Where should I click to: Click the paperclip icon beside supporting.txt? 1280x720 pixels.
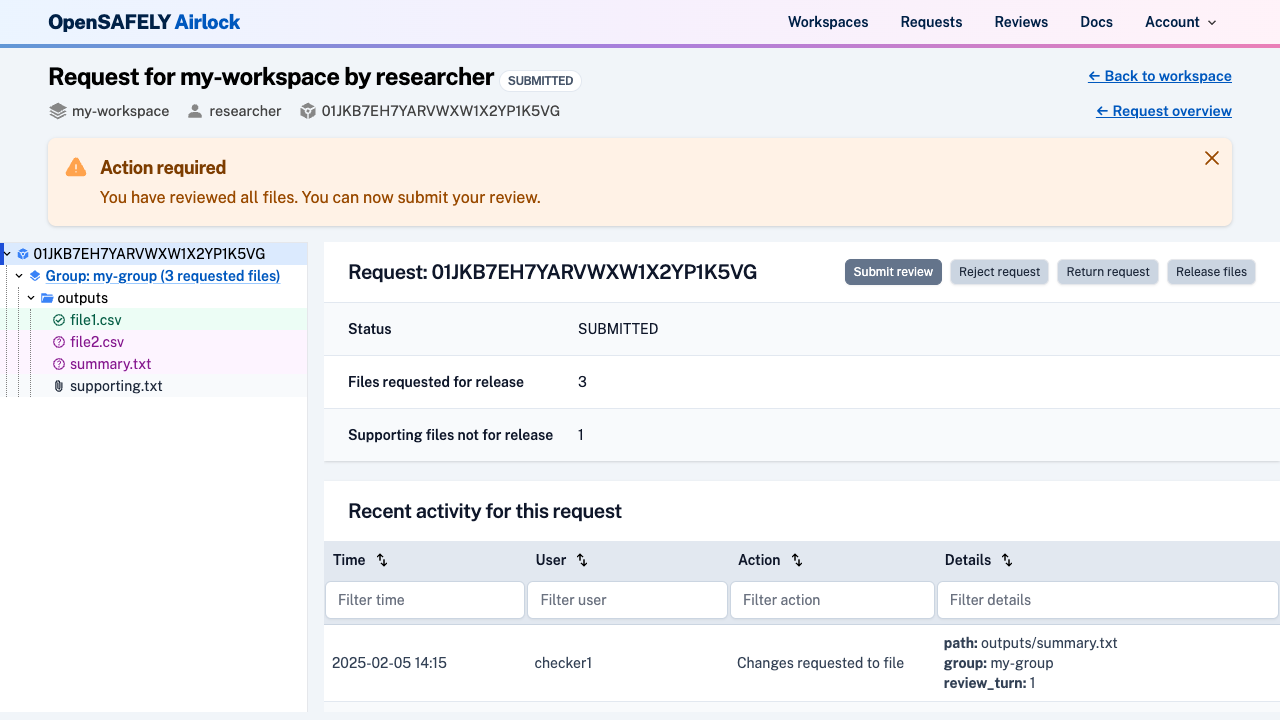59,386
